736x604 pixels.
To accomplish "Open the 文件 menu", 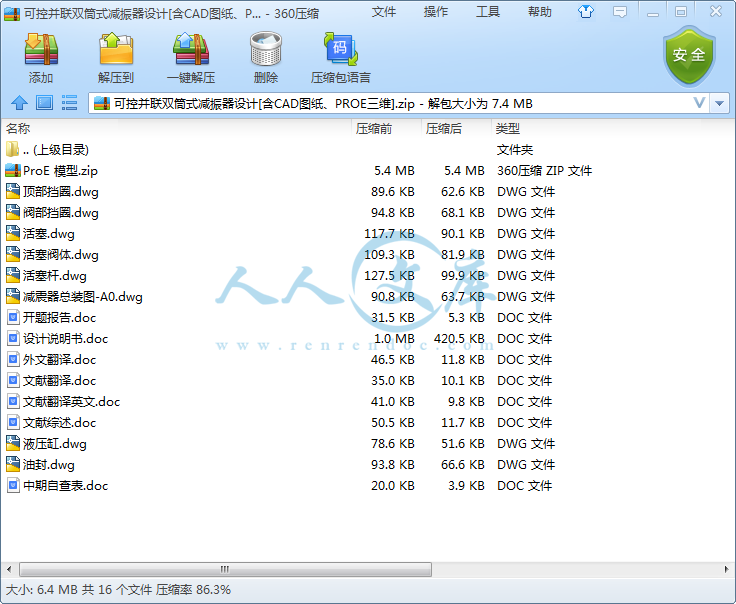I will coord(383,12).
